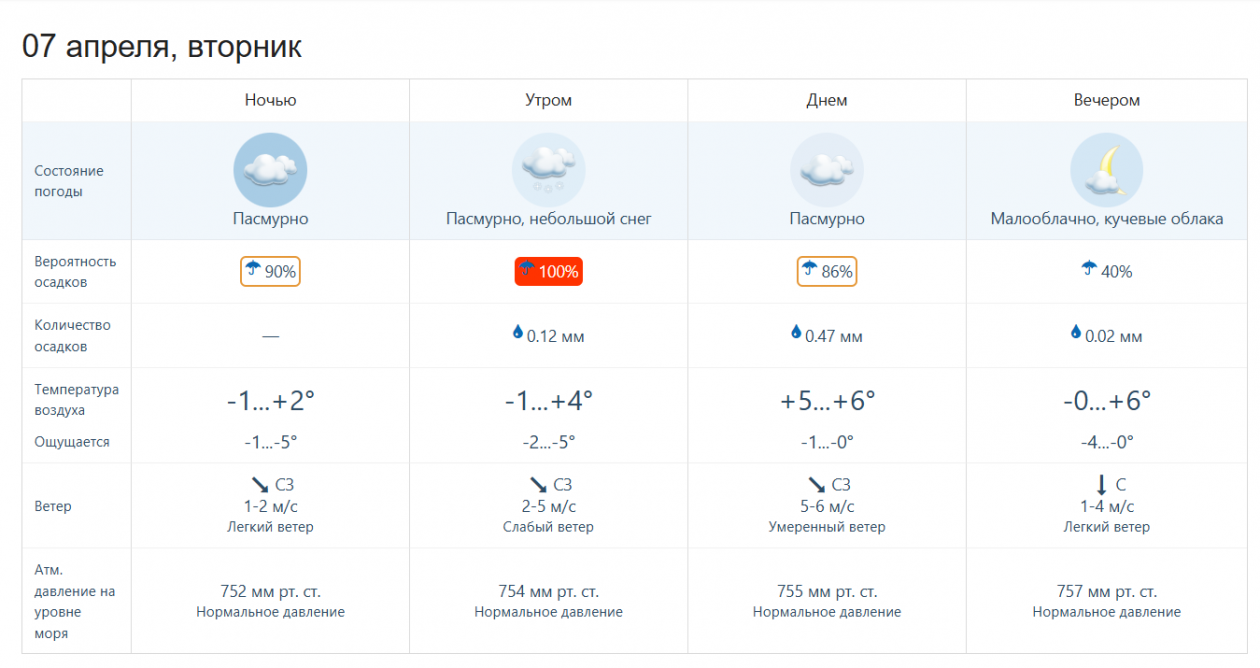The width and height of the screenshot is (1260, 668).
Task: Click the Вероятность осадков row label
Action: [75, 272]
